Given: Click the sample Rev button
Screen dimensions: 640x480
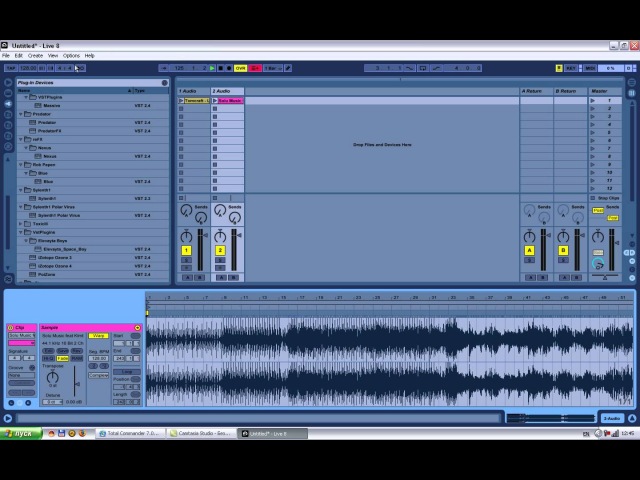Looking at the screenshot, I should [x=76, y=351].
